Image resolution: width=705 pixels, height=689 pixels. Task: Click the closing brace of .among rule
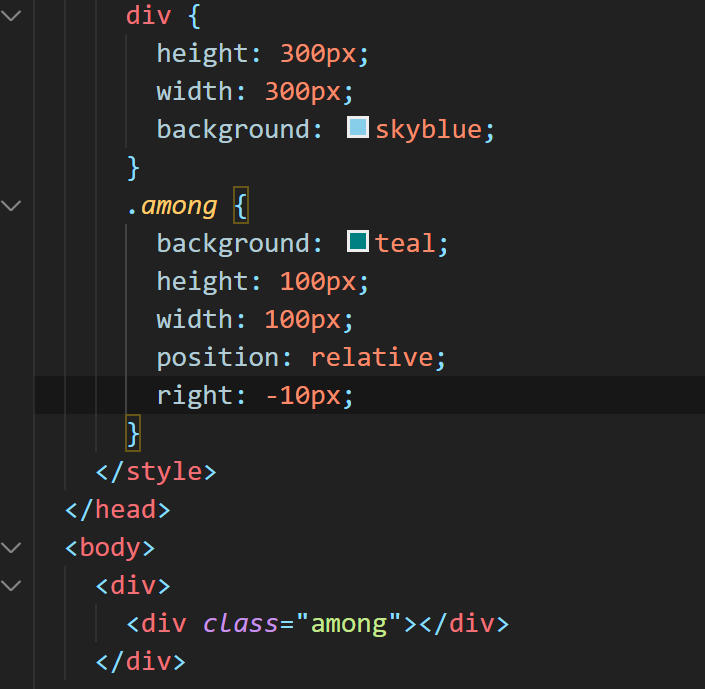[x=133, y=434]
